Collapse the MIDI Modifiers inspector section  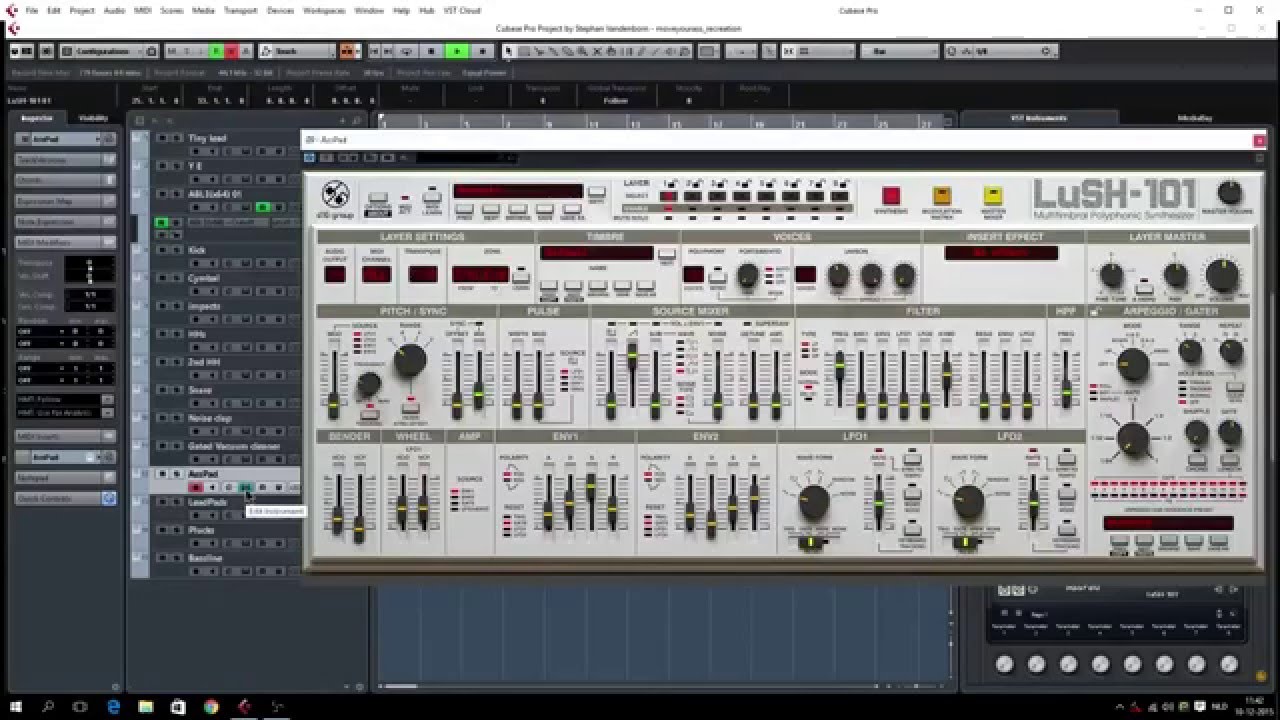[65, 242]
